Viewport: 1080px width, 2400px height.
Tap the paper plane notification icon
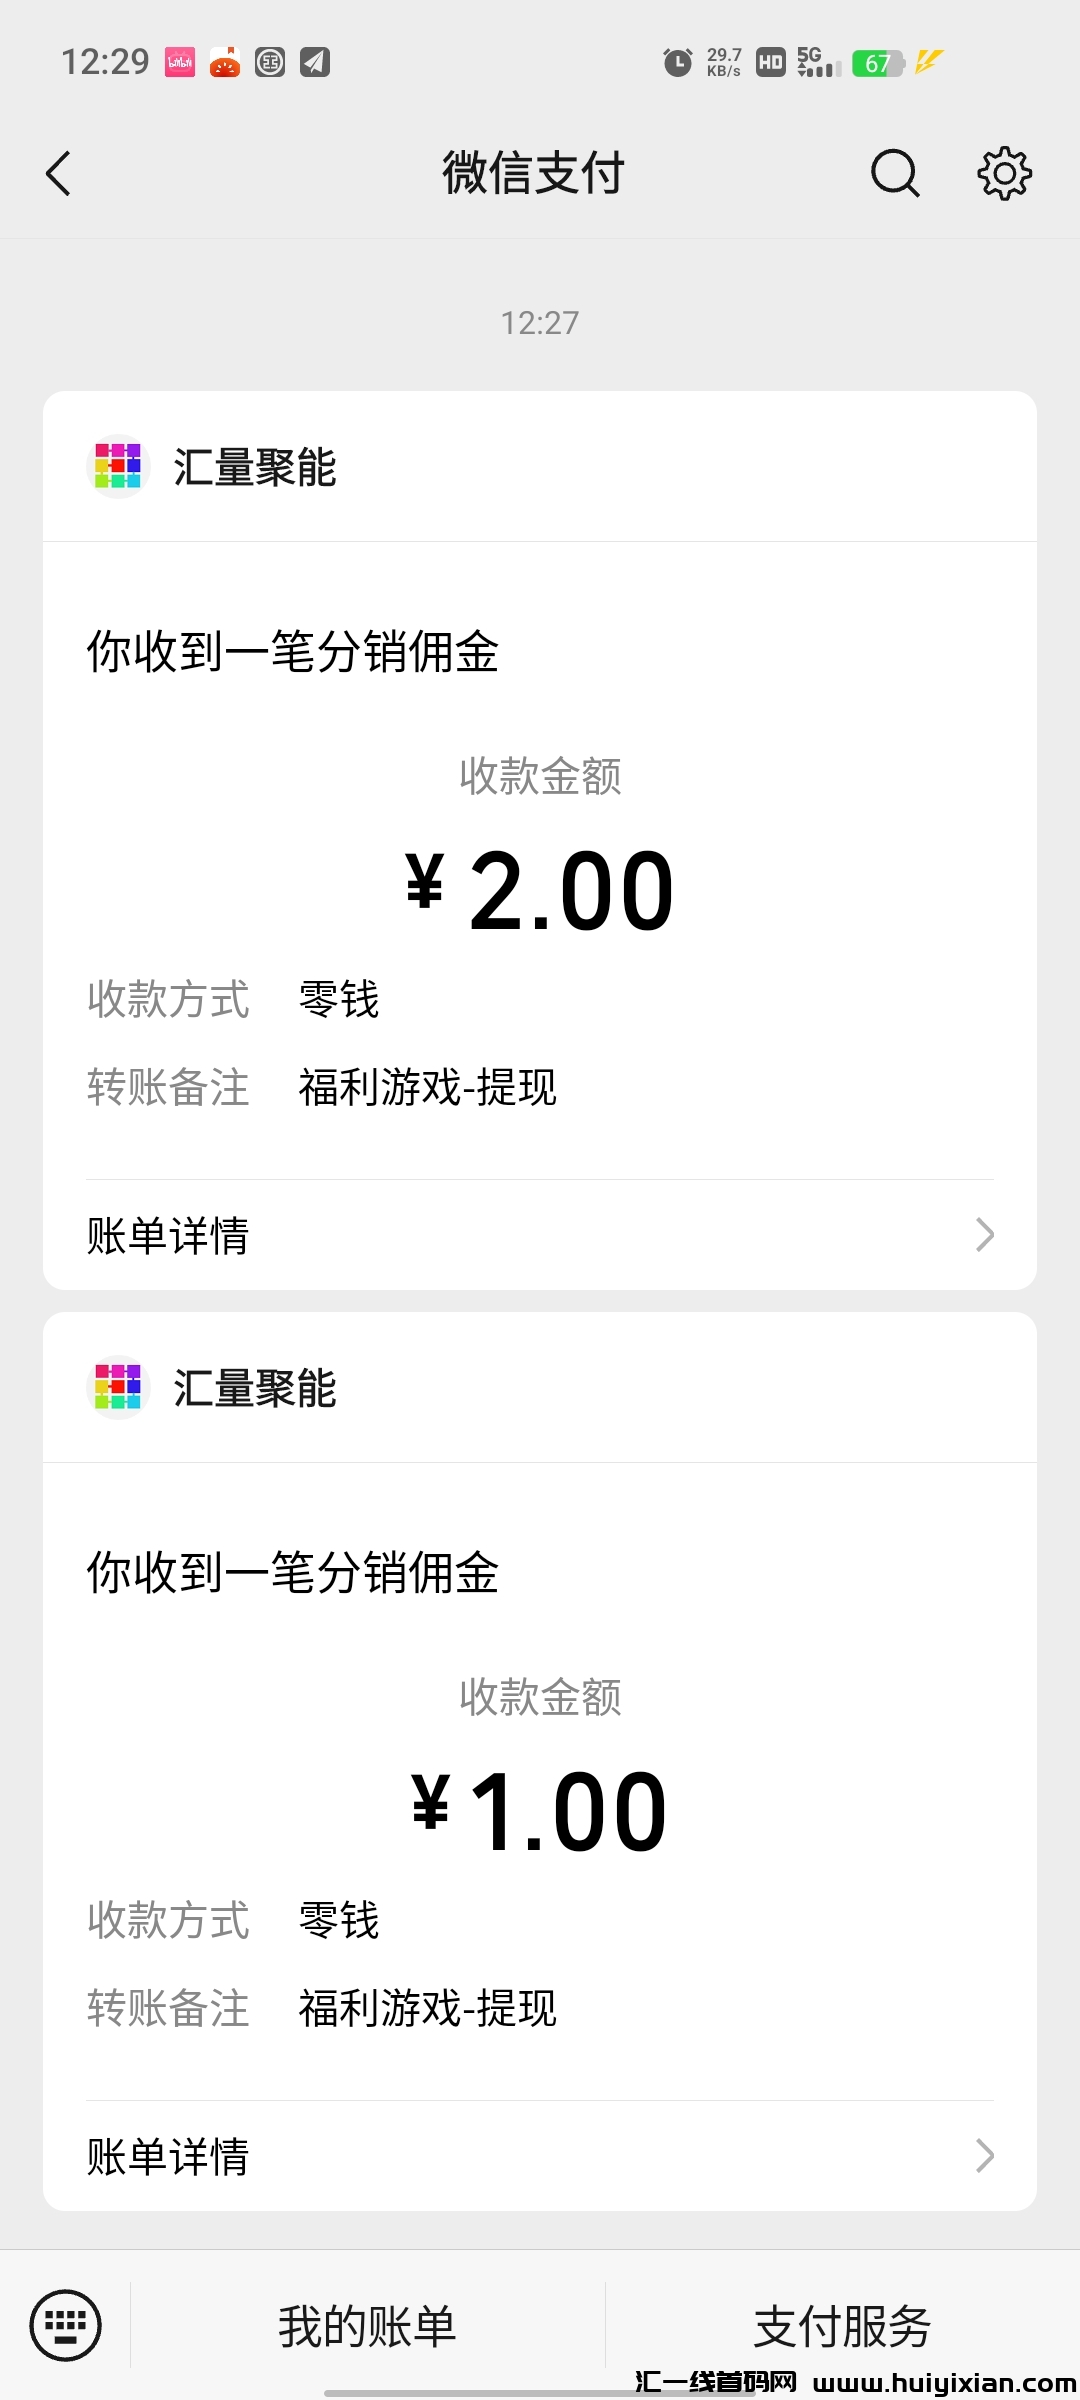click(x=315, y=63)
